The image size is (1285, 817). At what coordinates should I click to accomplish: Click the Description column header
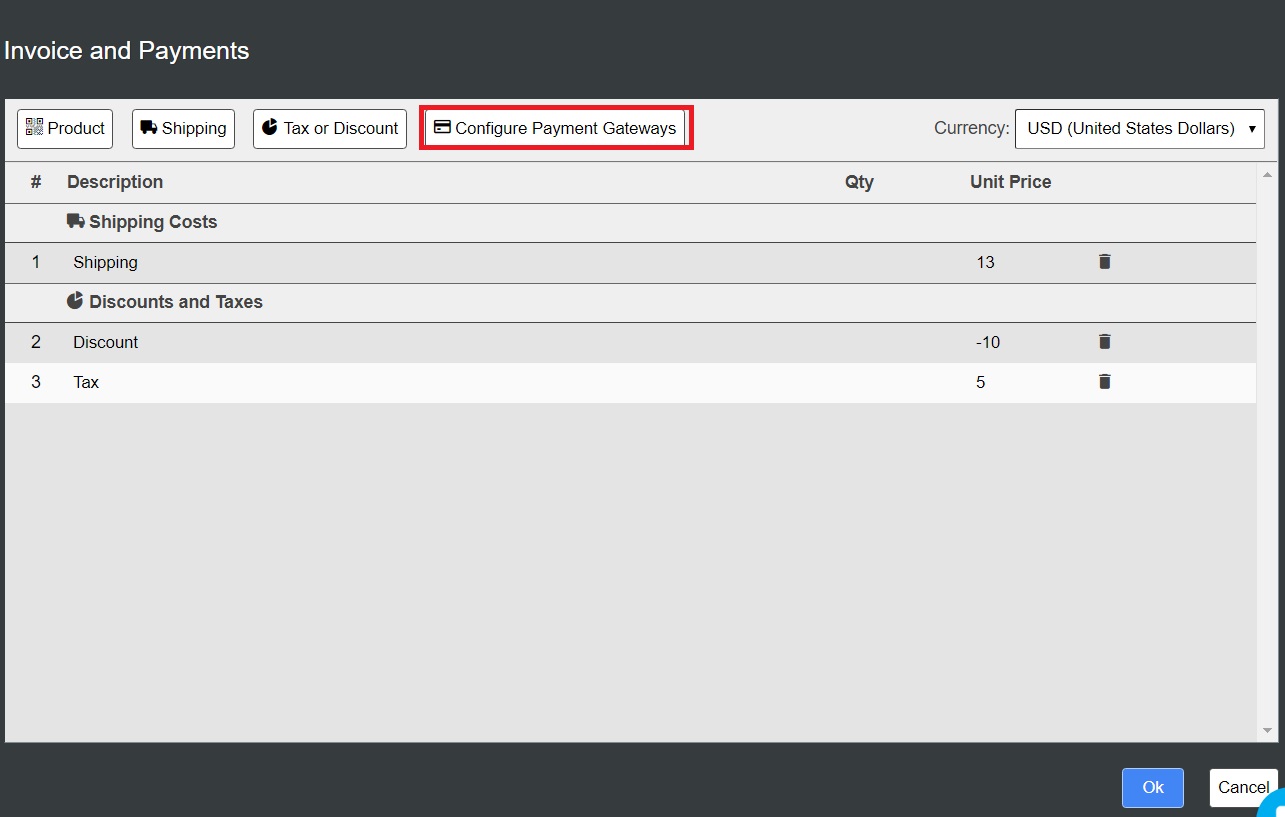[115, 182]
